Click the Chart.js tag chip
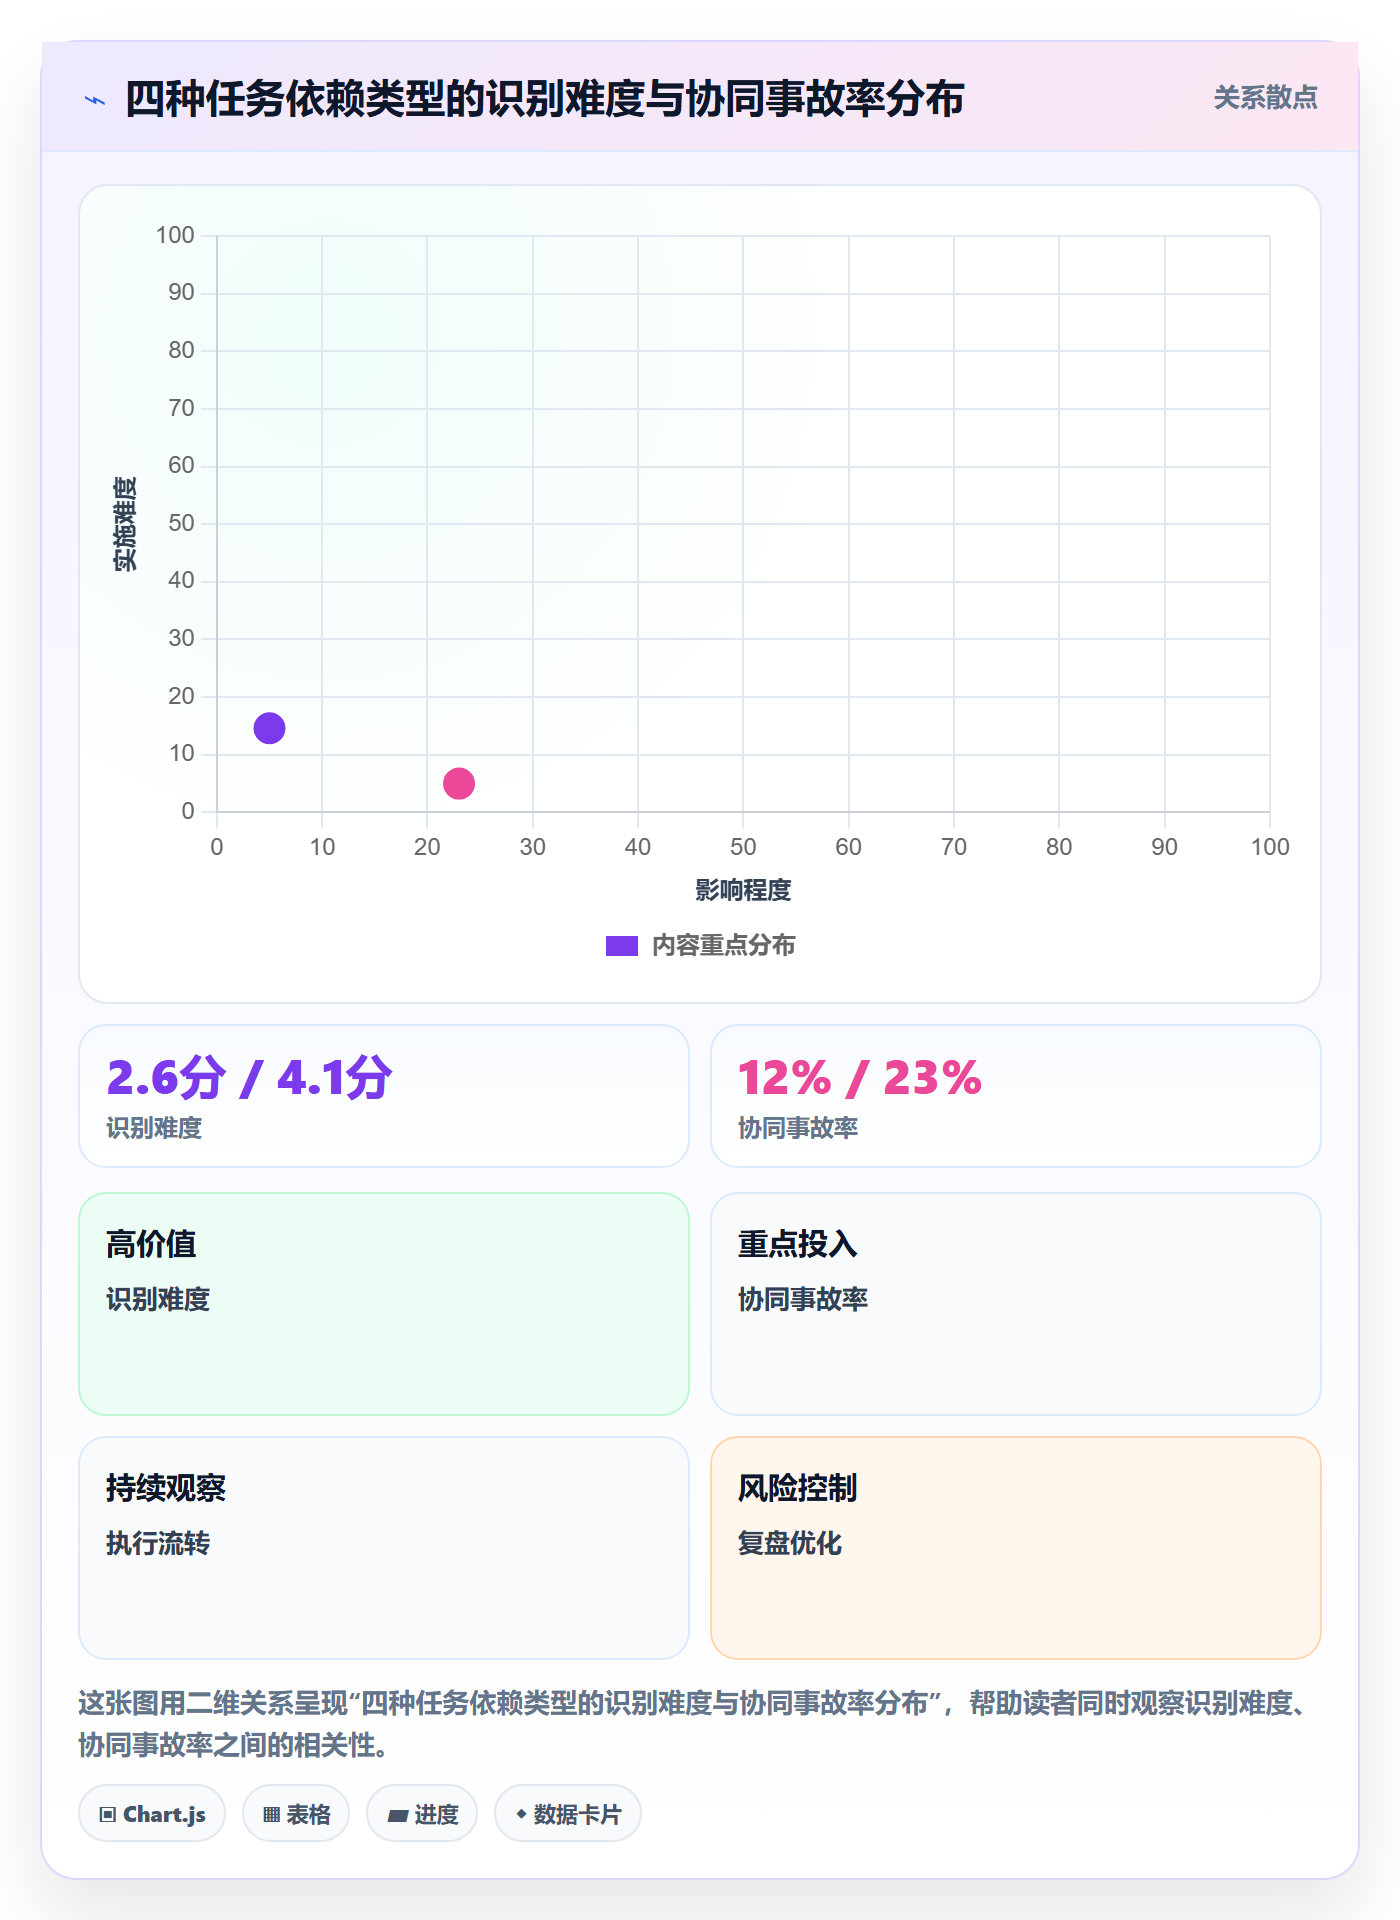 pyautogui.click(x=152, y=1814)
